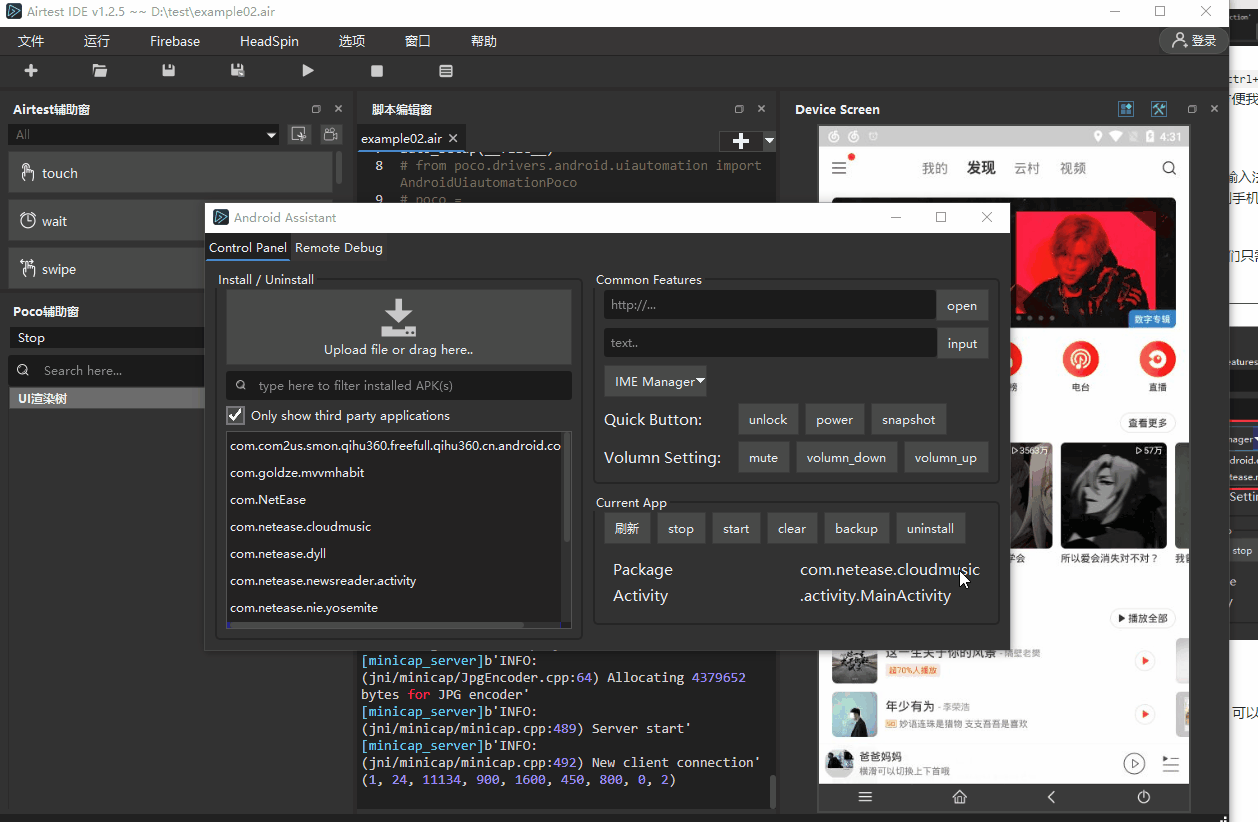
Task: Run the script with the play toolbar icon
Action: pyautogui.click(x=308, y=71)
